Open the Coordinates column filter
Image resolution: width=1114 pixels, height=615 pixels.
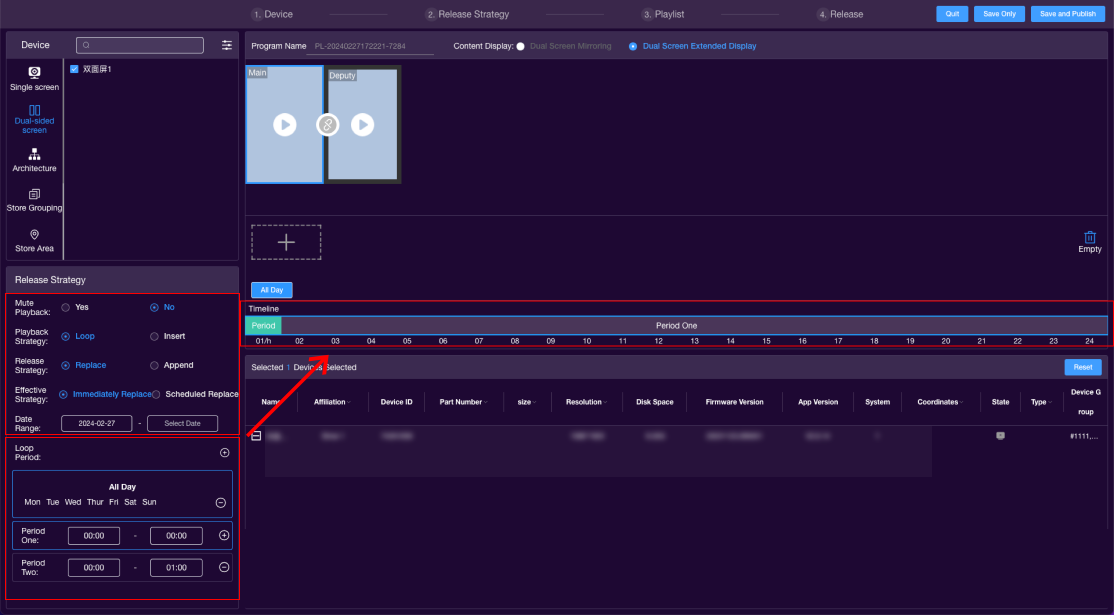(x=961, y=403)
